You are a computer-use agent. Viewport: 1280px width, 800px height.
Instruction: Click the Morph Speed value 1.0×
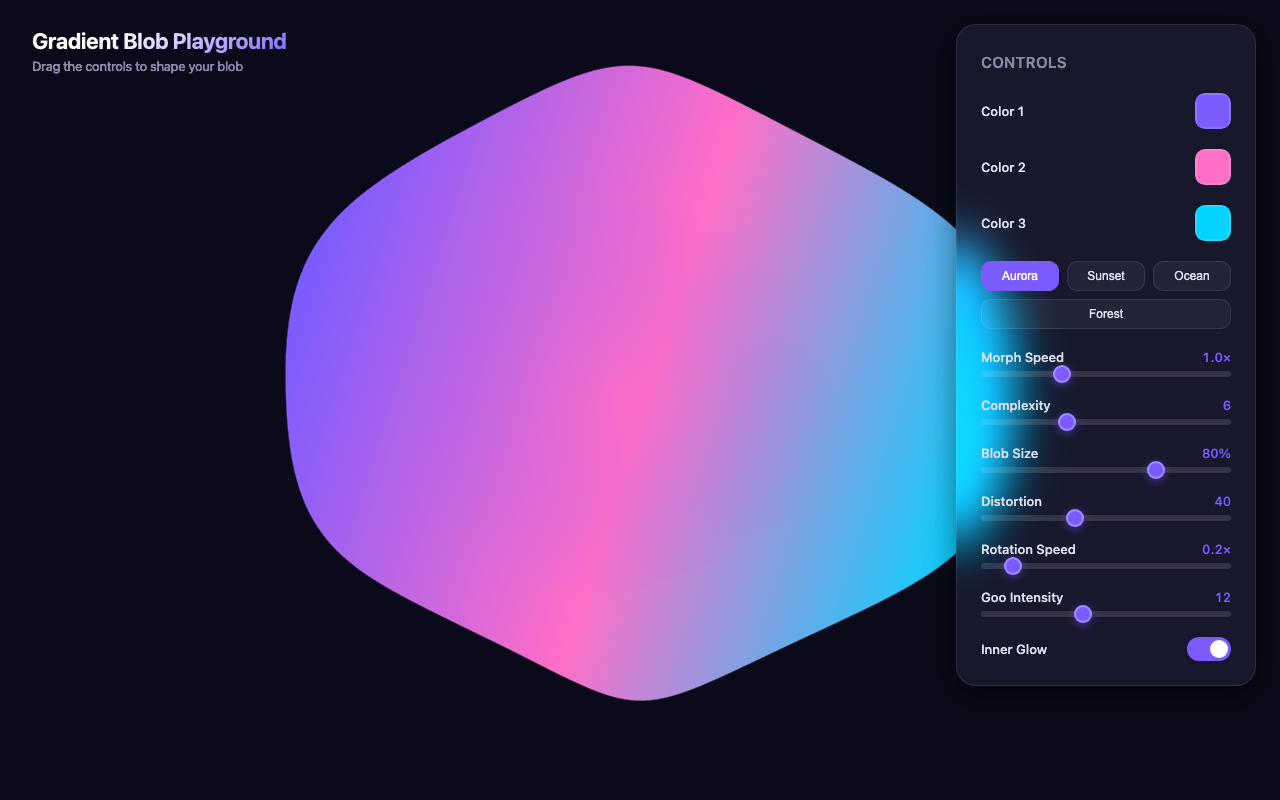point(1216,357)
